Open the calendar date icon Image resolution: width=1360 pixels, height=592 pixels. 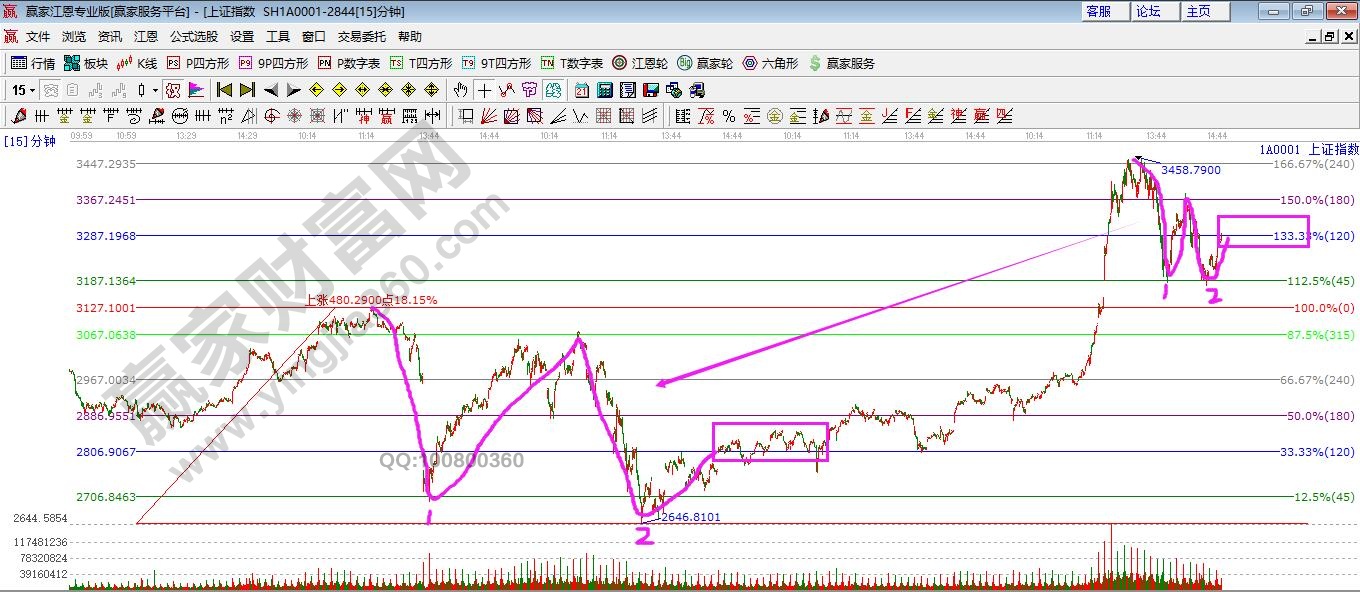click(582, 90)
